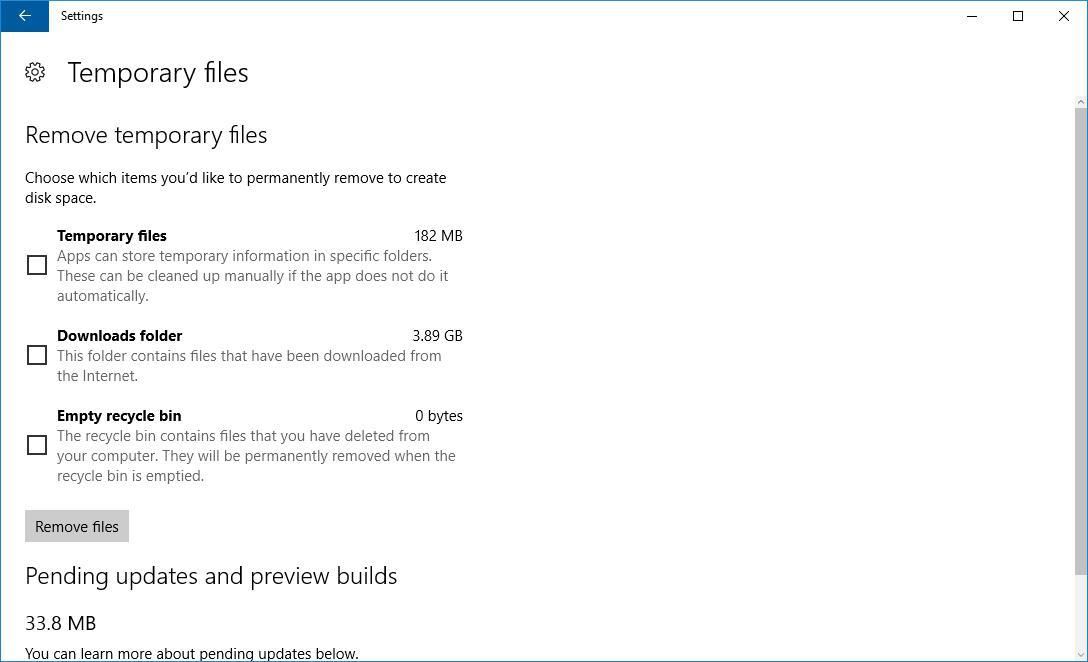Click the scrollbar track below the thumb
Screen dimensions: 1088x662
(x=1080, y=615)
